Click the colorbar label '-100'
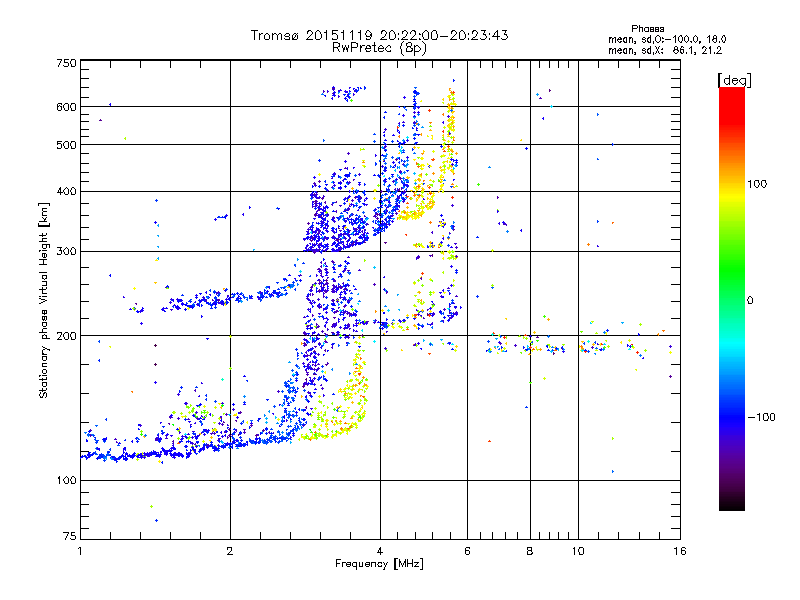Viewport: 800px width, 600px height. point(761,417)
